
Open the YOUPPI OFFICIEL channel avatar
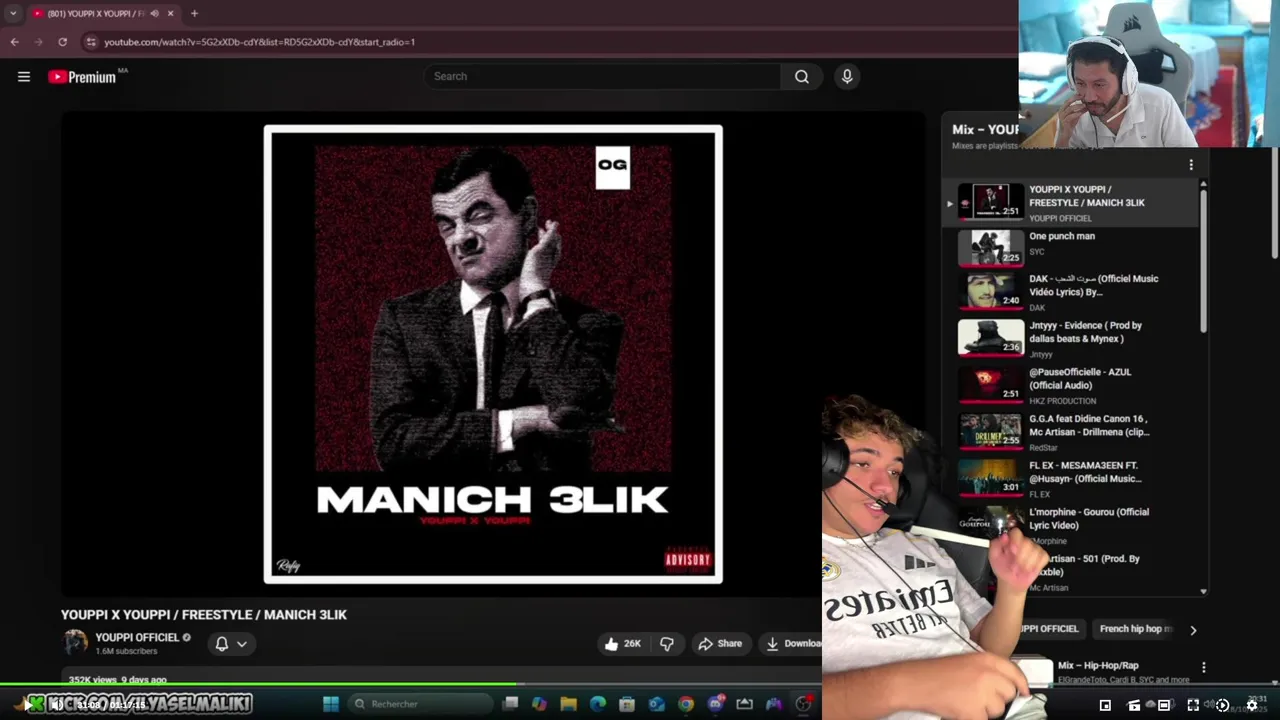75,643
